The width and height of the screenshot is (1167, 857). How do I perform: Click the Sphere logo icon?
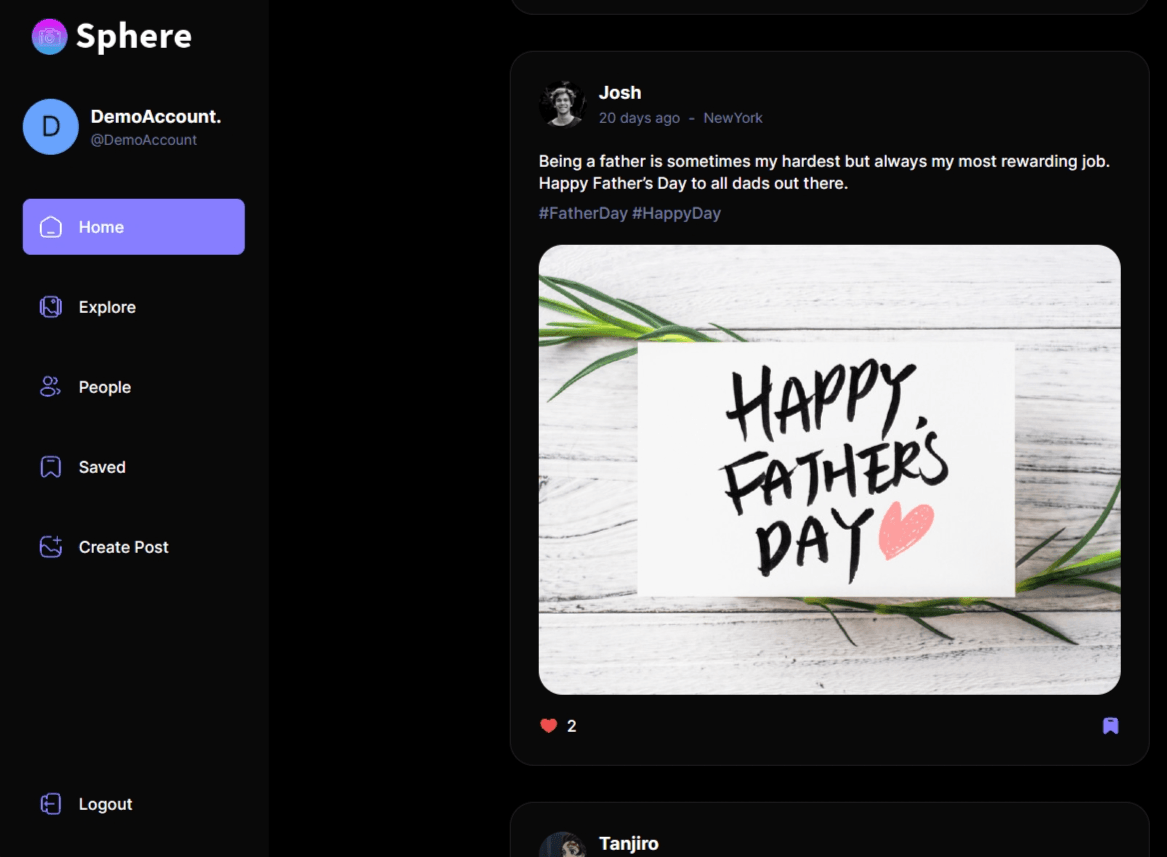tap(49, 37)
